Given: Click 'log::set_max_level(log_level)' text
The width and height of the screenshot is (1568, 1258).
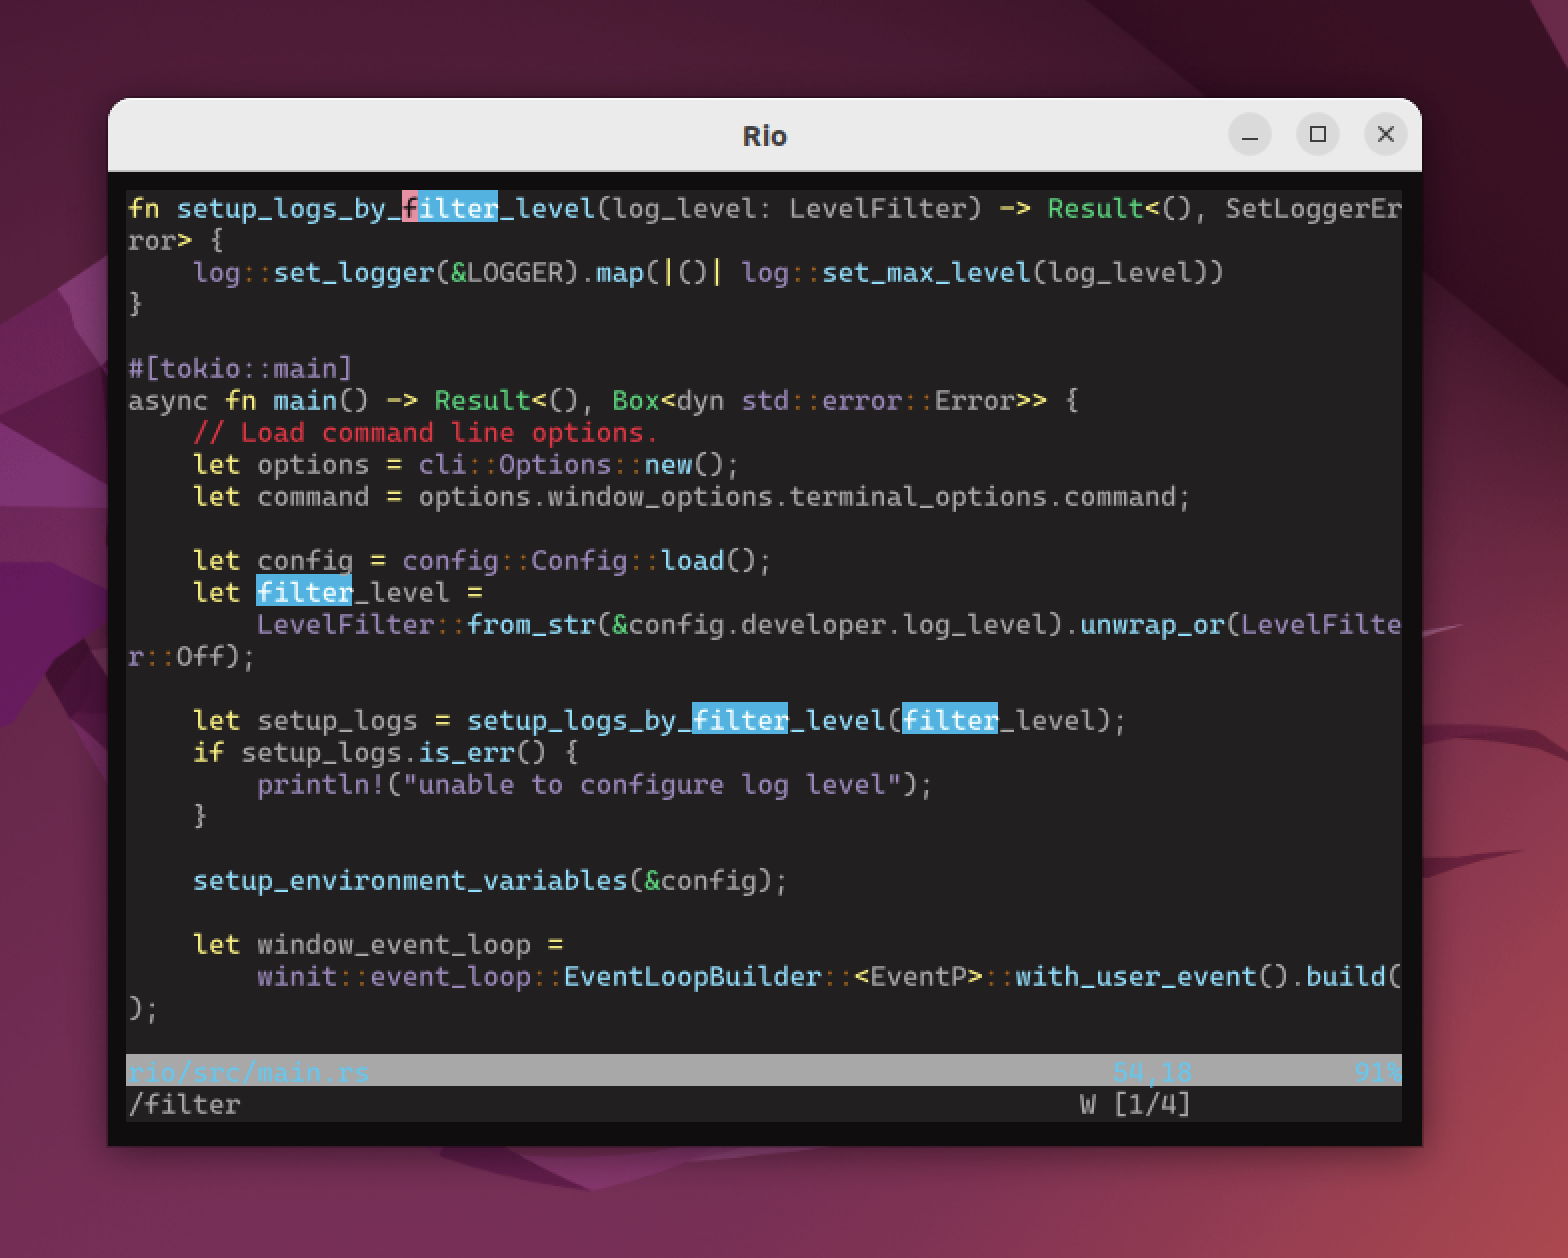Looking at the screenshot, I should [974, 272].
